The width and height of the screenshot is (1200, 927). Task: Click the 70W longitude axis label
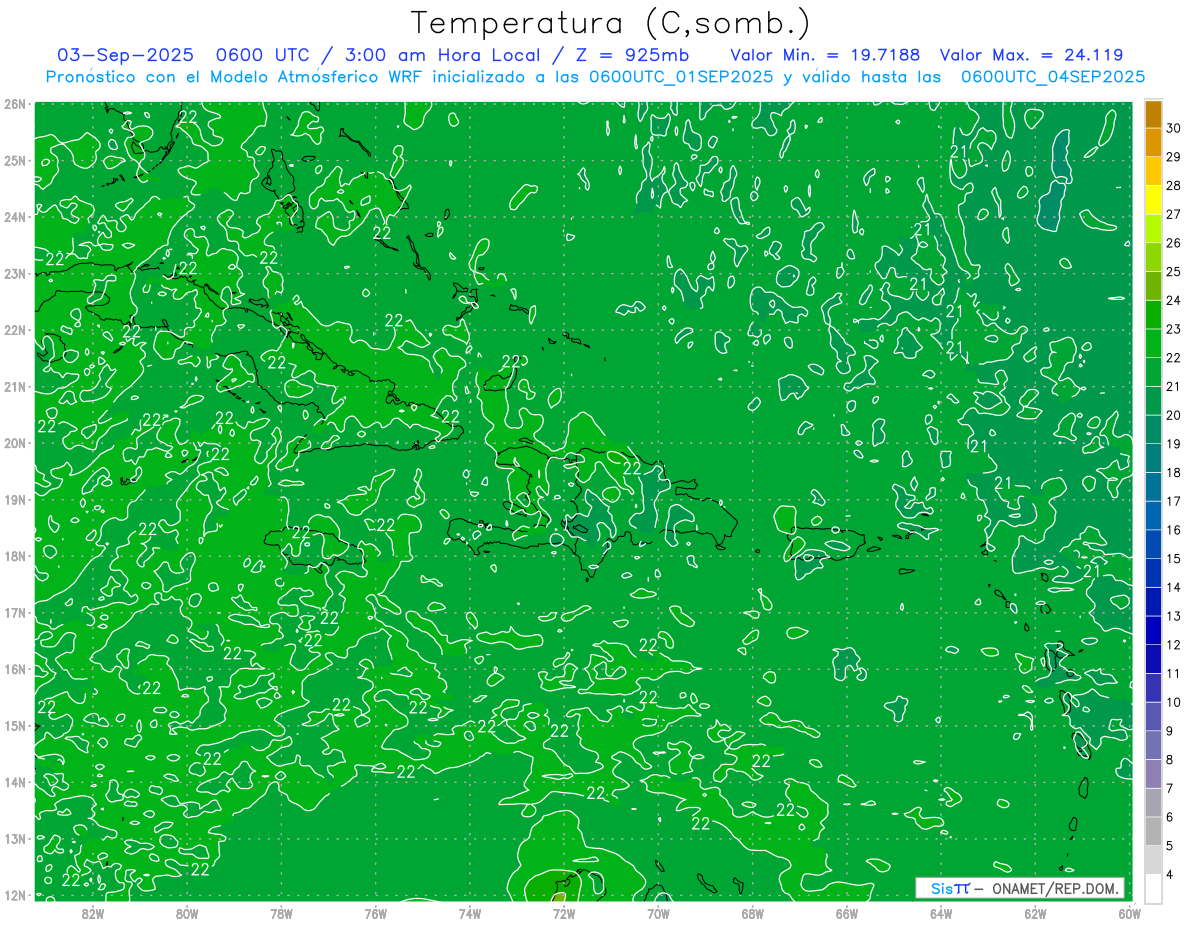click(658, 913)
